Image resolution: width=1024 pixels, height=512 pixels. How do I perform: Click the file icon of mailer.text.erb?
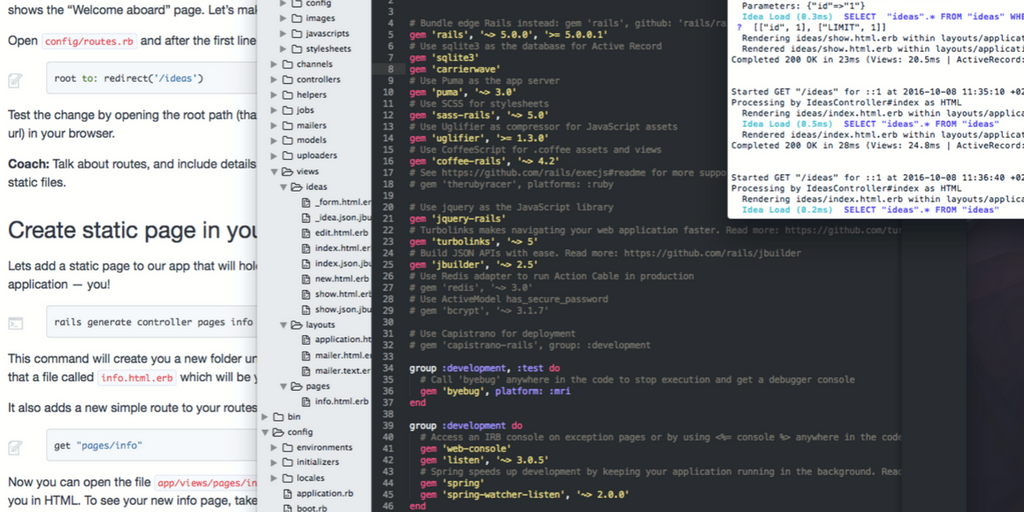(x=306, y=370)
